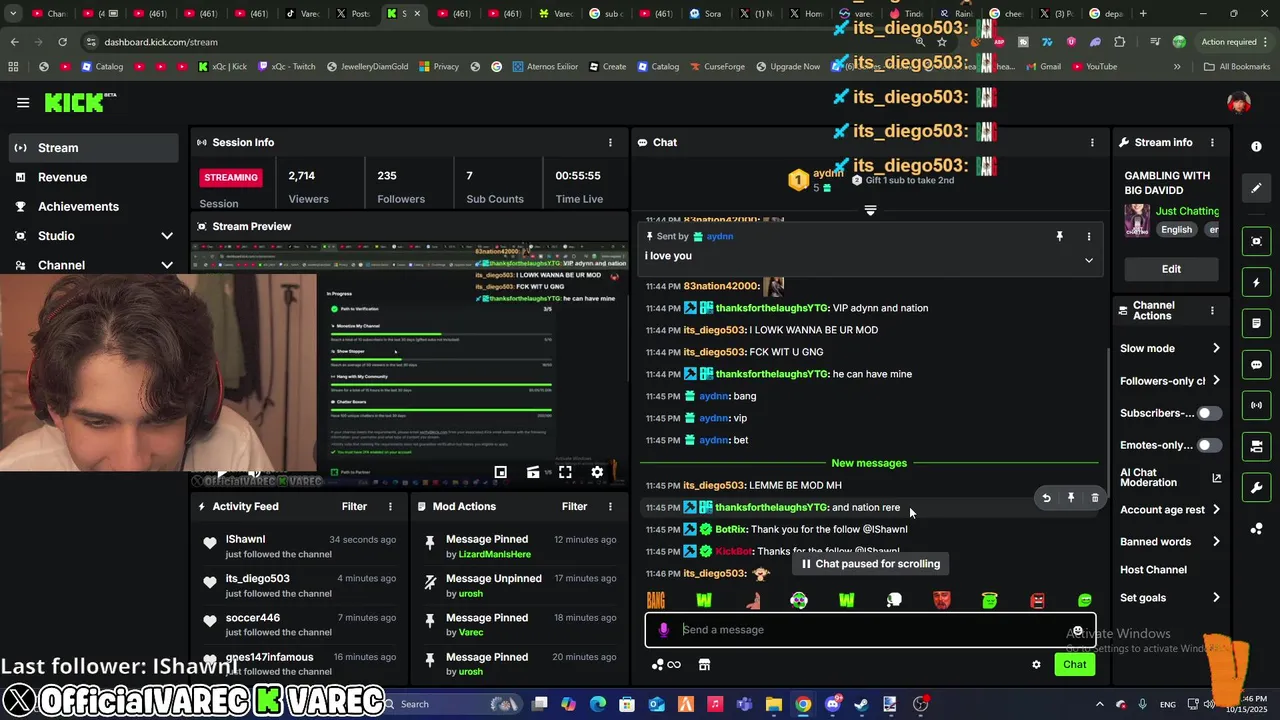Toggle Stream Preview panel from right sidebar

tap(1257, 241)
